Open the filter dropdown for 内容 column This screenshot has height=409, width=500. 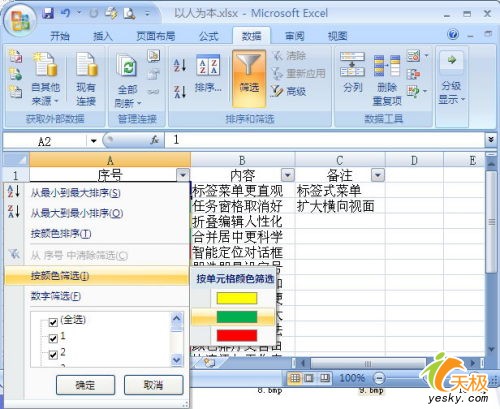[x=288, y=175]
